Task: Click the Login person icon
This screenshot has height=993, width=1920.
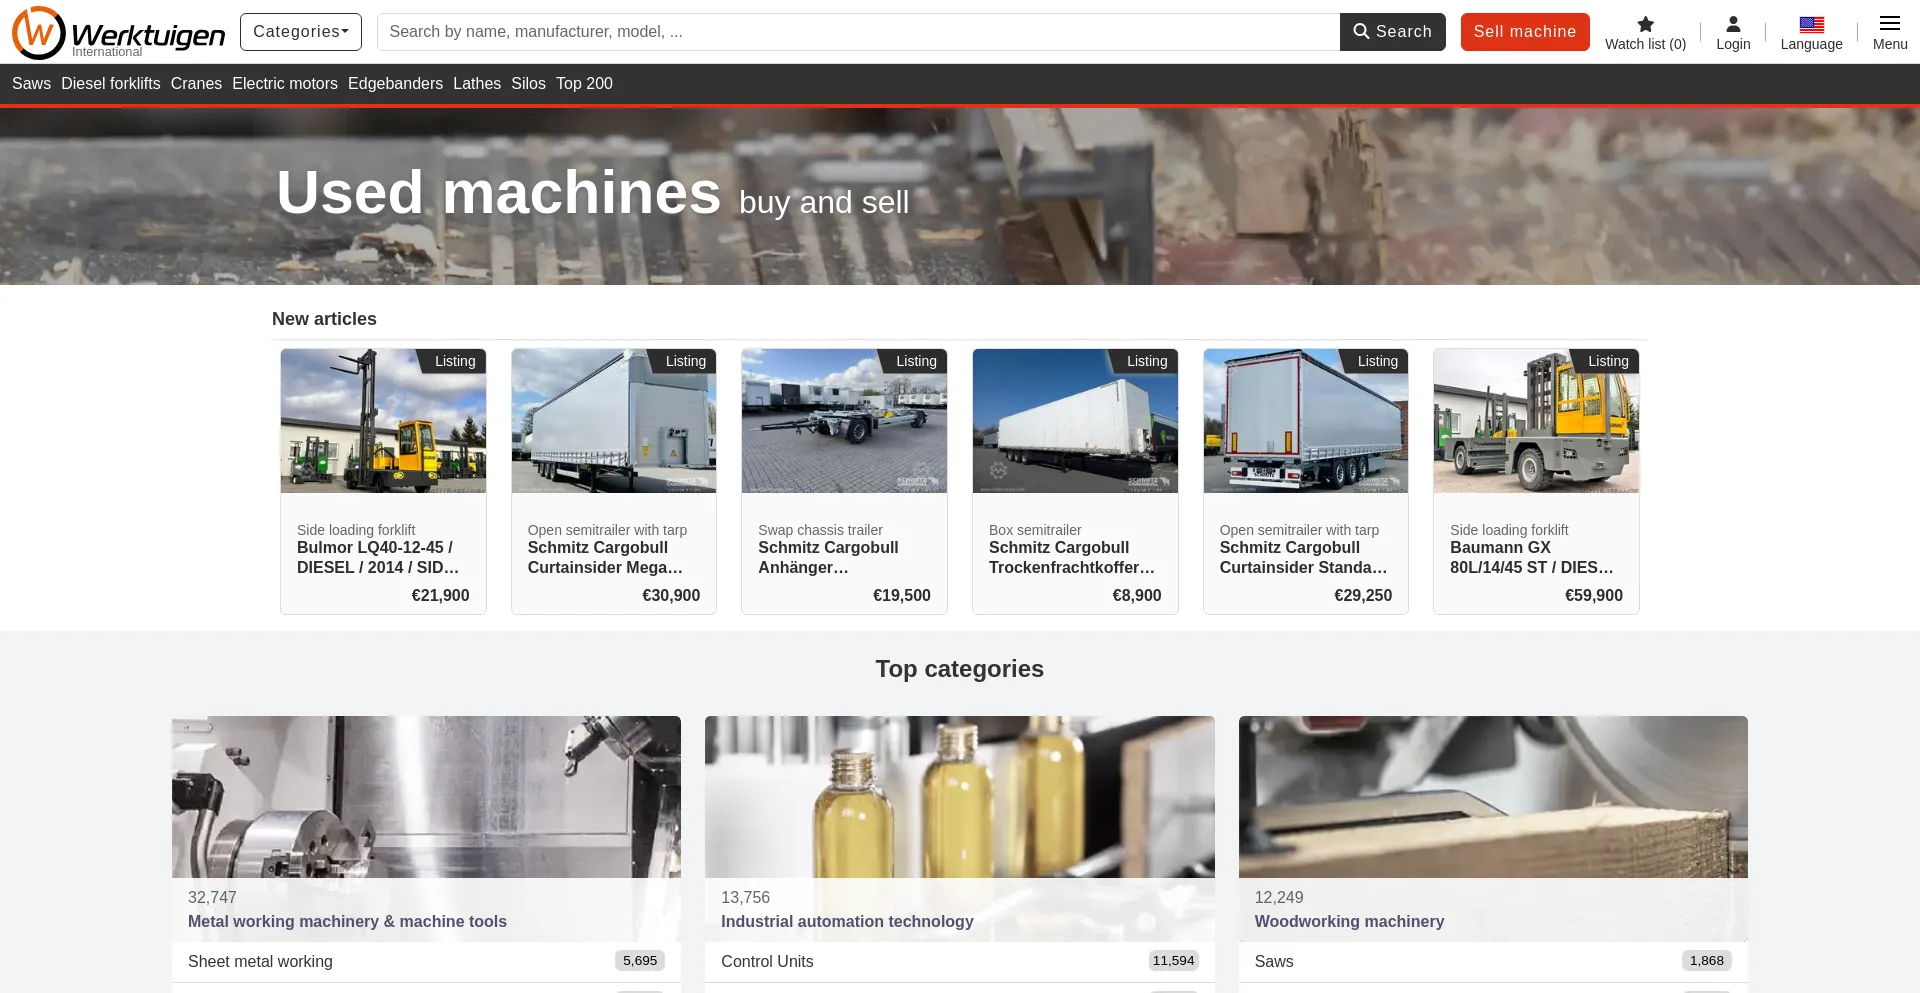Action: pyautogui.click(x=1733, y=24)
